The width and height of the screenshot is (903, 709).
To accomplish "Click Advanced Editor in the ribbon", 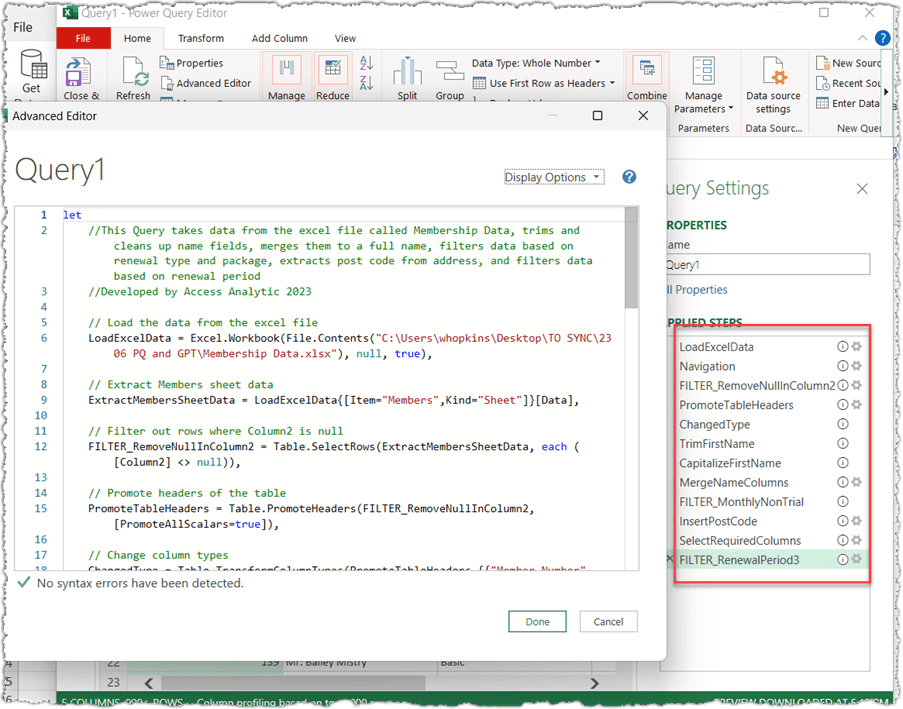I will click(x=206, y=83).
